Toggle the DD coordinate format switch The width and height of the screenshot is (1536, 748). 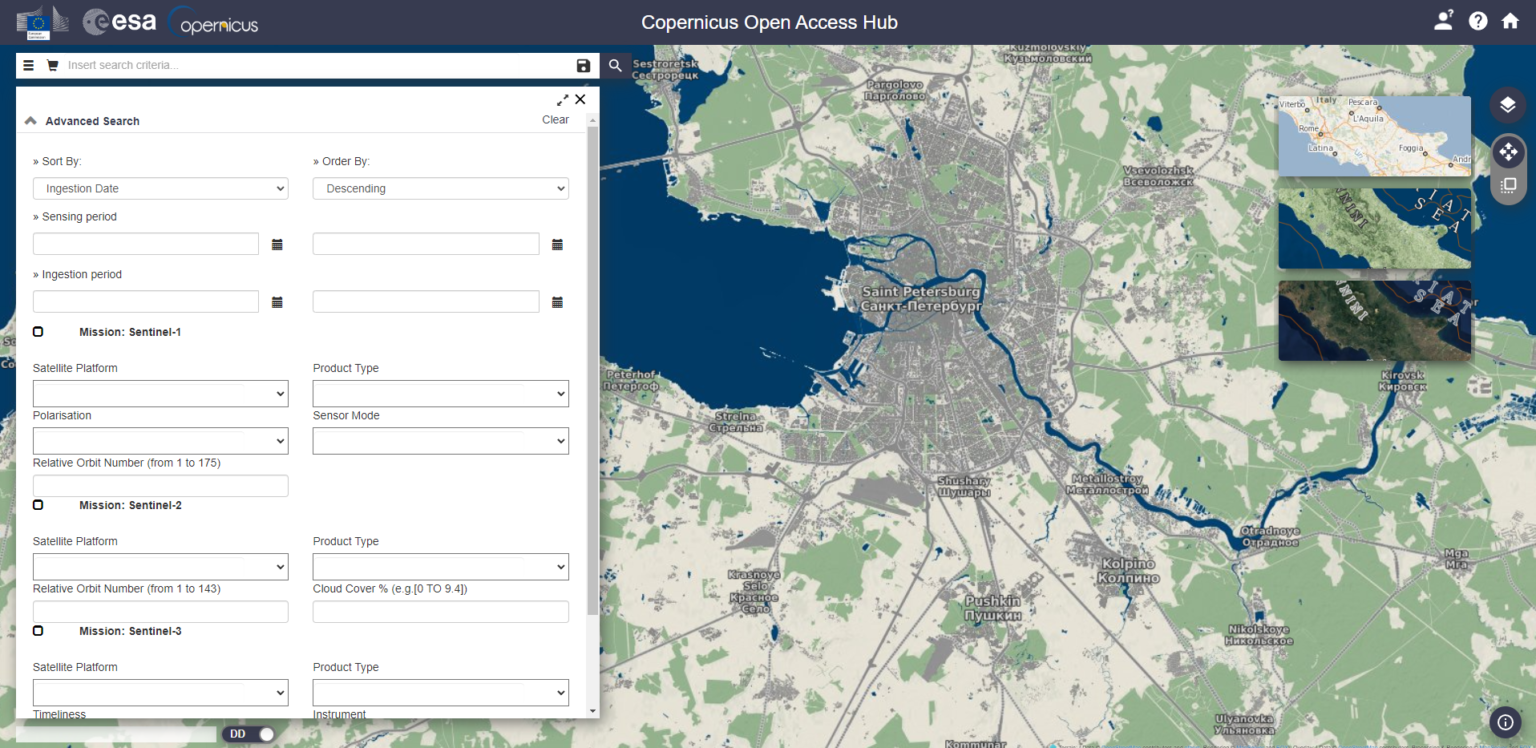[x=249, y=734]
